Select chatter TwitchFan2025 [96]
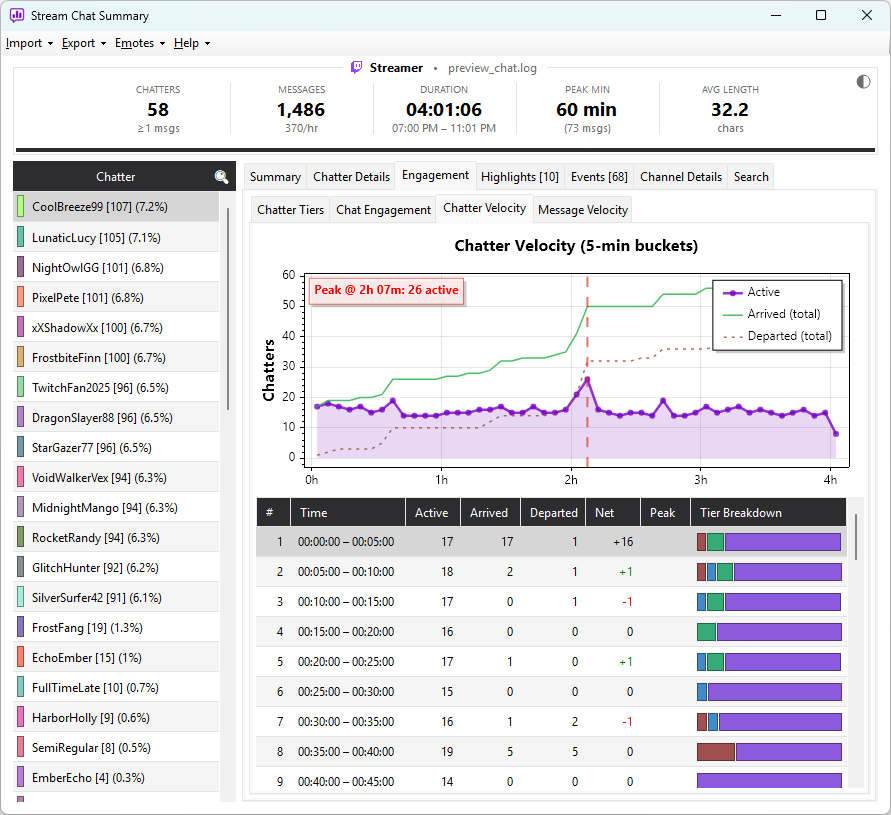The height and width of the screenshot is (815, 891). (x=116, y=388)
